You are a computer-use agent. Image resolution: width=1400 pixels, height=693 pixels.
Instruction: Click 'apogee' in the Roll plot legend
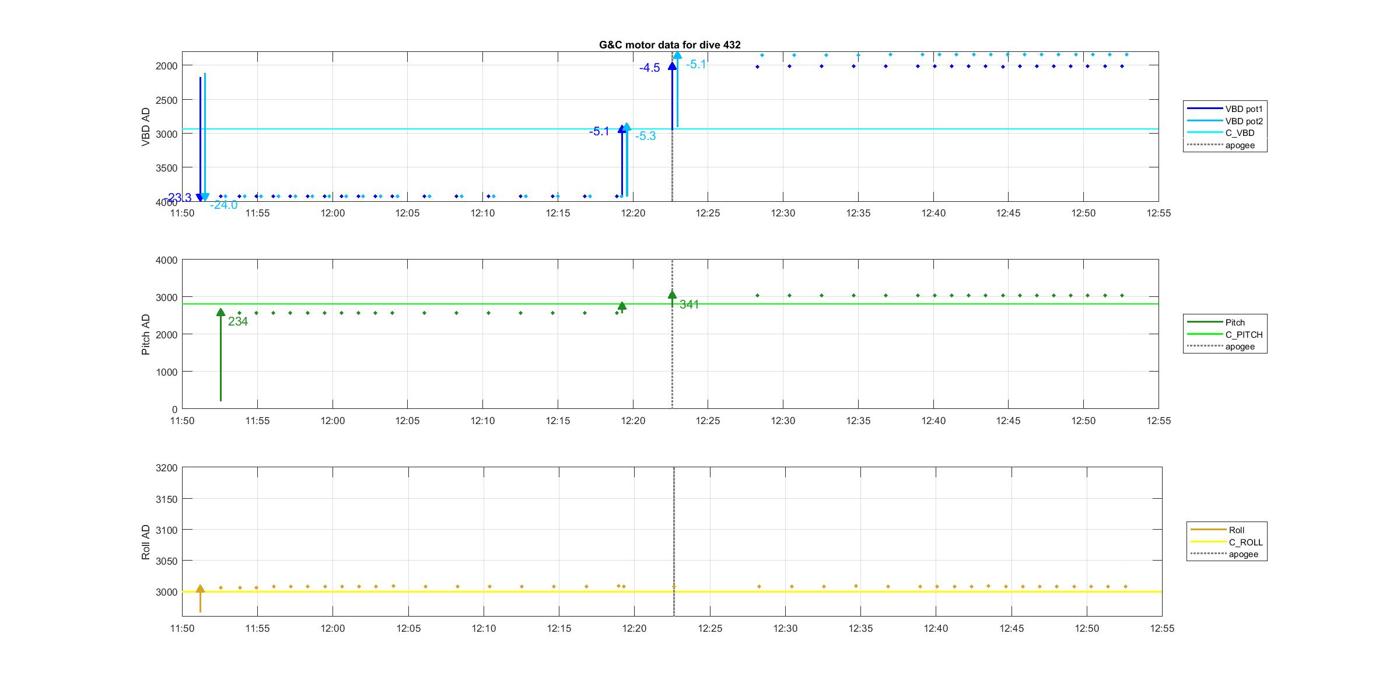point(1225,554)
